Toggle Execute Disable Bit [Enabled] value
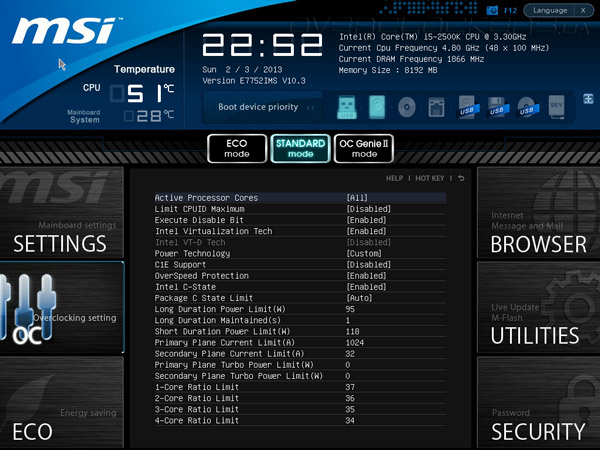The height and width of the screenshot is (450, 600). 366,220
